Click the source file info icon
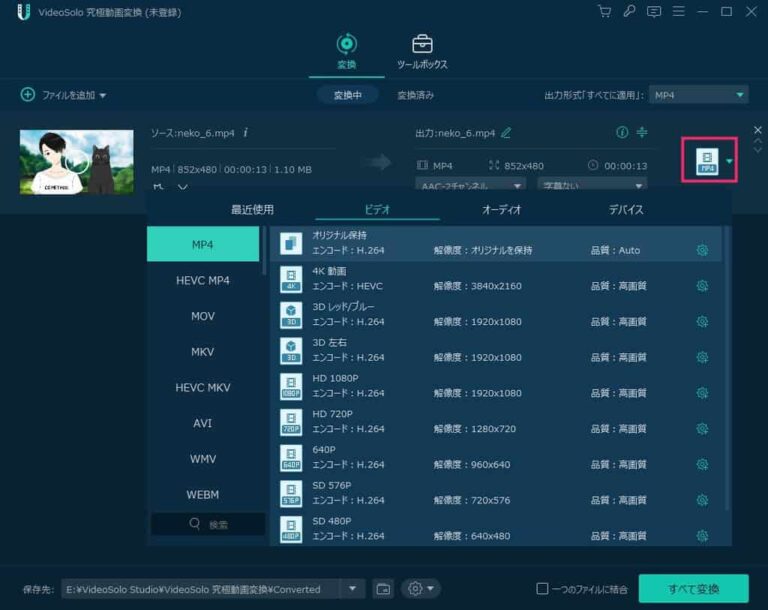Viewport: 768px width, 610px height. point(246,133)
